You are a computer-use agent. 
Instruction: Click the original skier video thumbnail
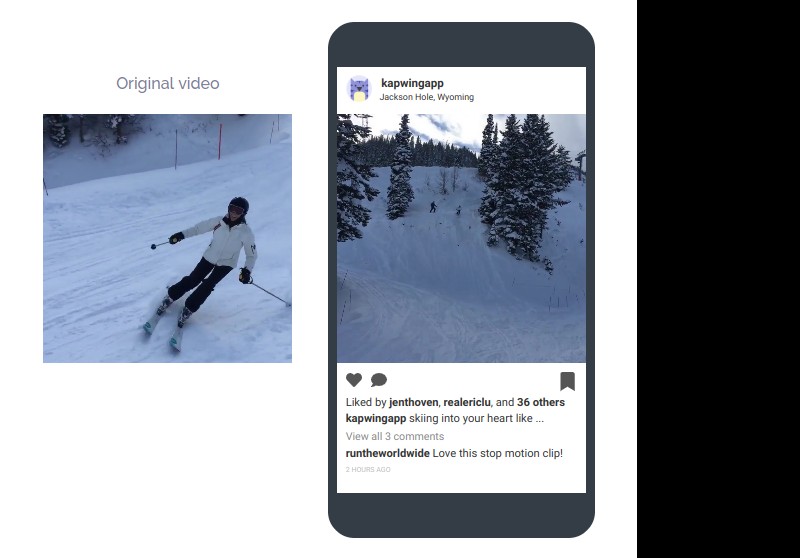pos(167,238)
